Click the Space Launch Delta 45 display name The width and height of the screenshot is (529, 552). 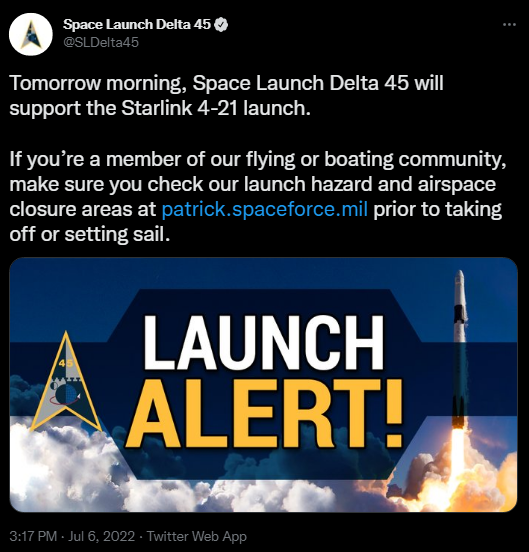click(x=137, y=25)
